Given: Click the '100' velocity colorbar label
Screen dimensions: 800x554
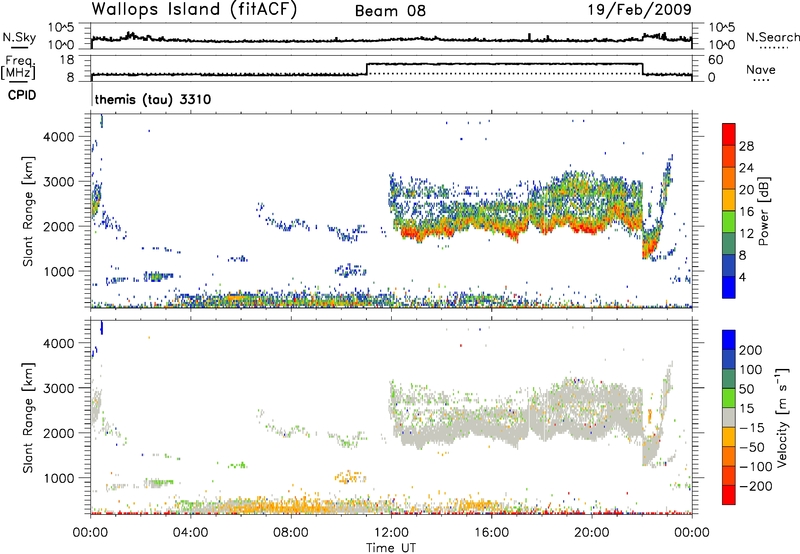Looking at the screenshot, I should pos(751,370).
